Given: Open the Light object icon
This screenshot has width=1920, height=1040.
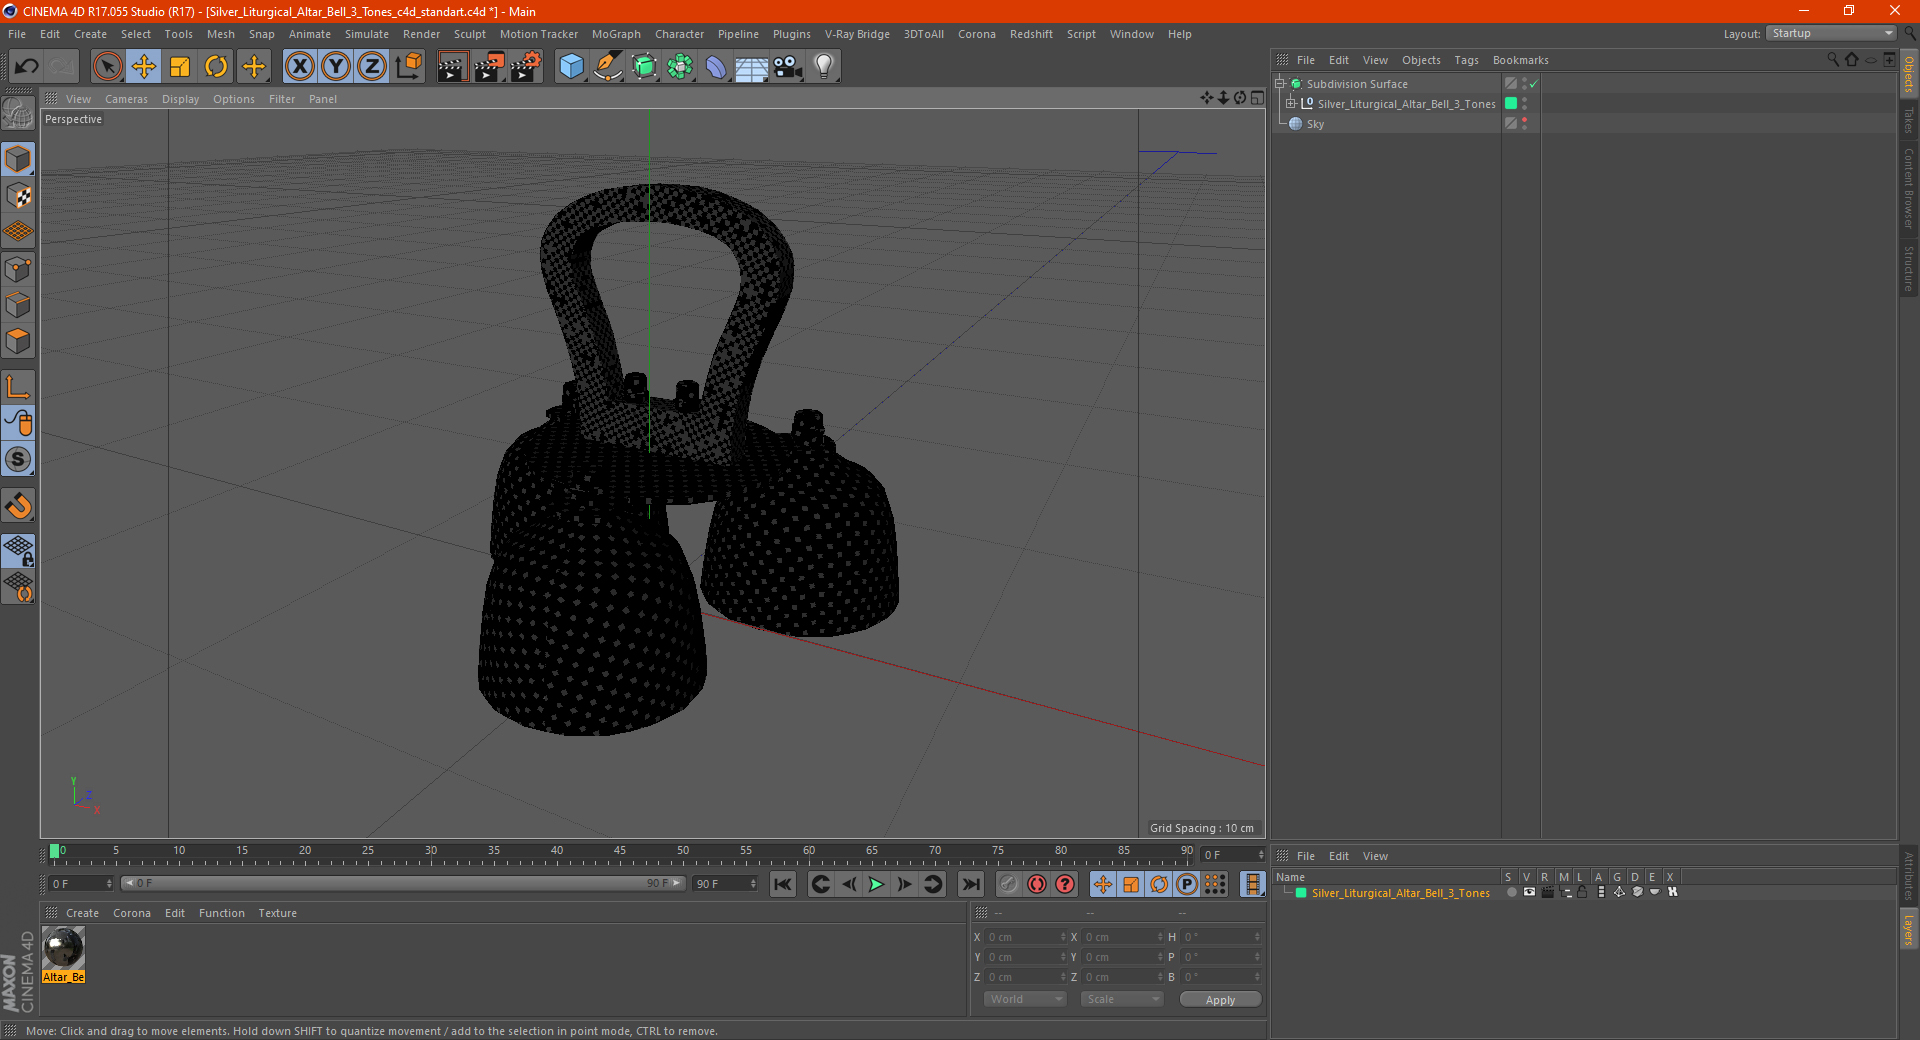Looking at the screenshot, I should point(823,67).
